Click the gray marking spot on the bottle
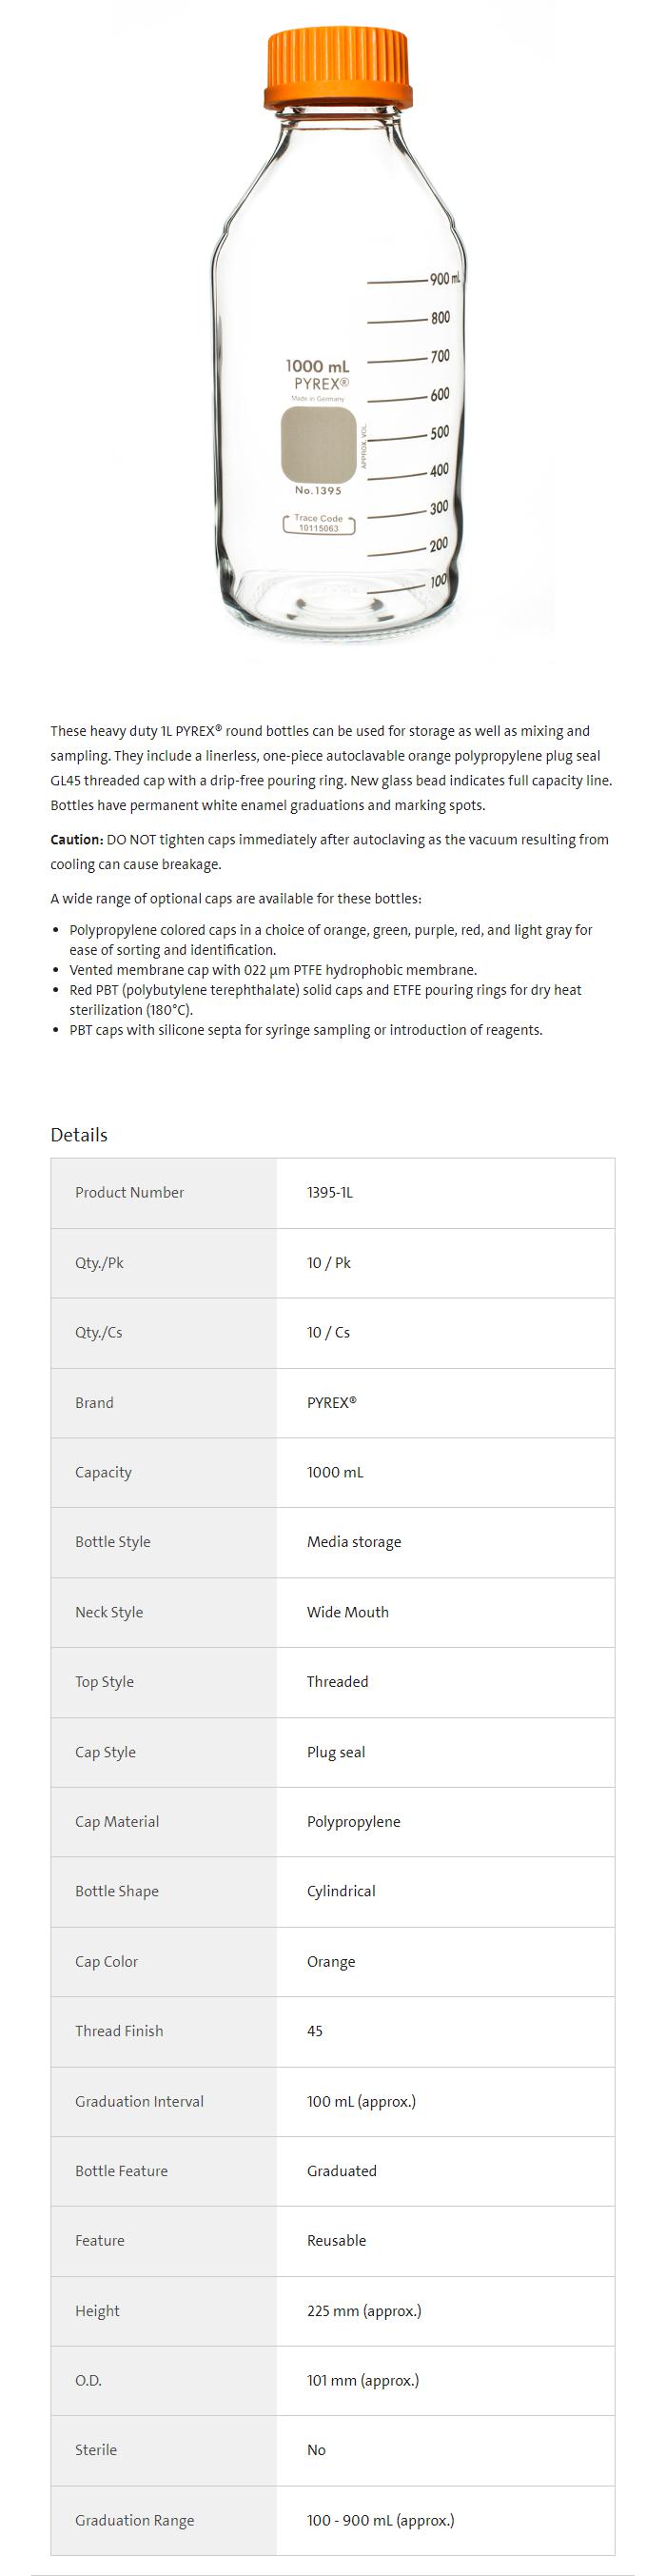The width and height of the screenshot is (666, 2576). click(318, 445)
